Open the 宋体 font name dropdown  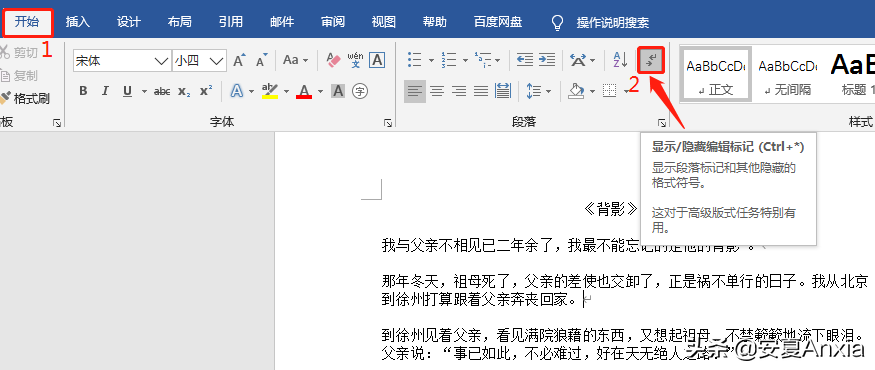point(162,60)
